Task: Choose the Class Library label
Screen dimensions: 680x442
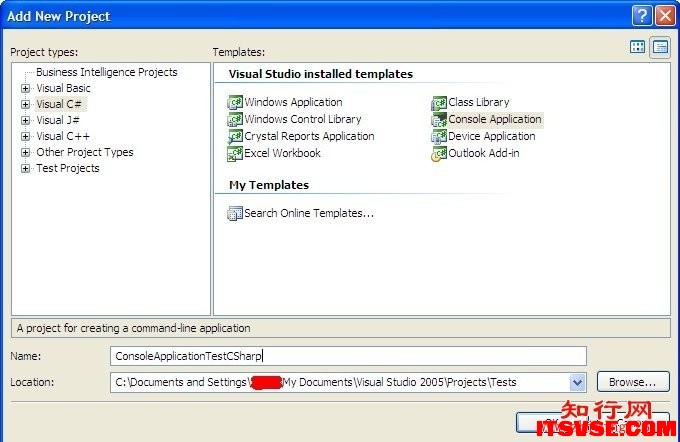Action: 479,102
